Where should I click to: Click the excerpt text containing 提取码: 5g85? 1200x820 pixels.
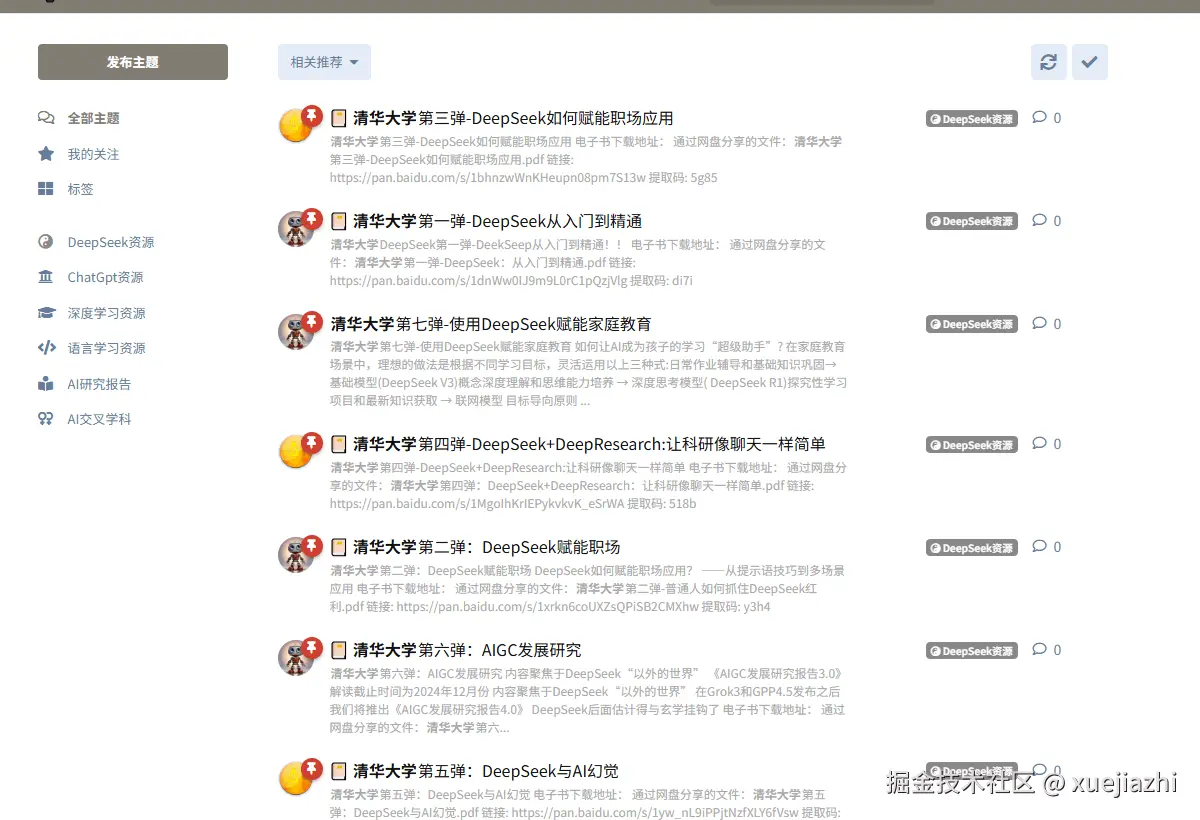(588, 160)
